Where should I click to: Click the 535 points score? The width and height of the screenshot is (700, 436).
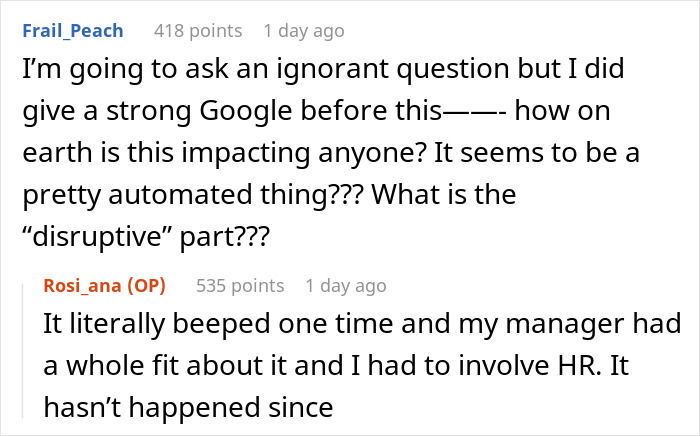pos(238,286)
